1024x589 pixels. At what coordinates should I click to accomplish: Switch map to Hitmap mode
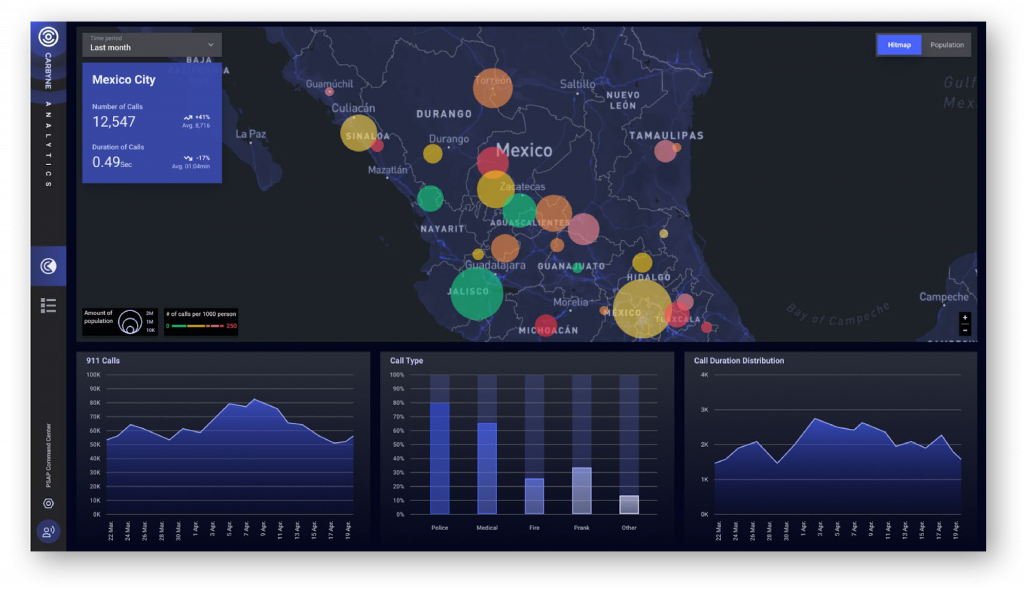point(899,45)
